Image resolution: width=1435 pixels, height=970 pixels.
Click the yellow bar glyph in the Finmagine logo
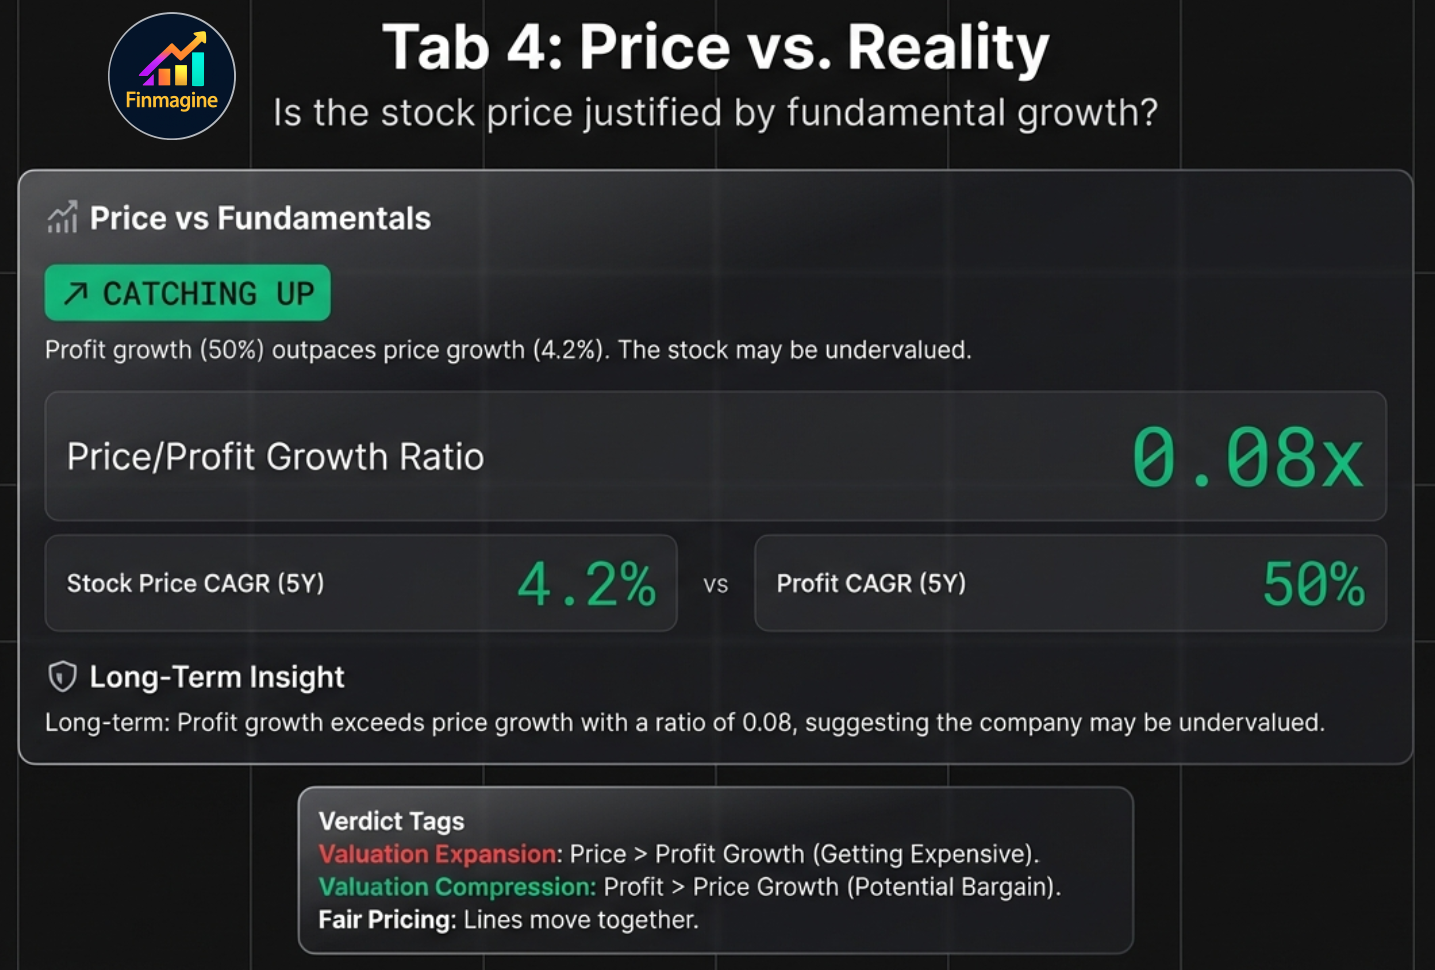point(181,74)
